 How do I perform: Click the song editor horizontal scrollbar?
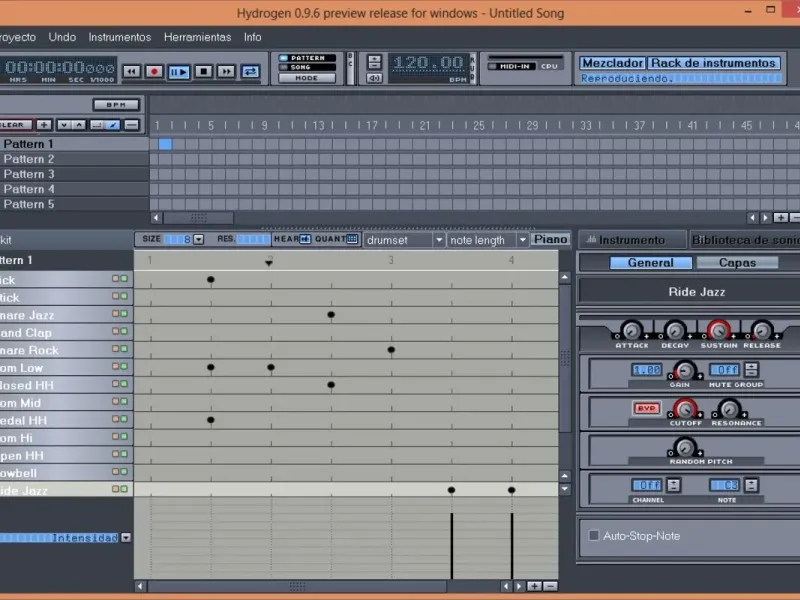pyautogui.click(x=199, y=218)
